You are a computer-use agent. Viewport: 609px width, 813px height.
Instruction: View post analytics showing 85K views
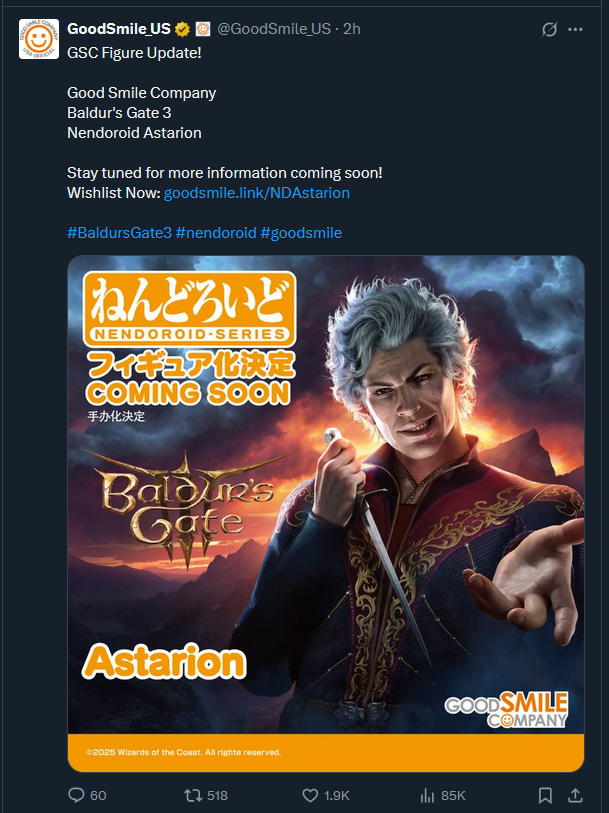coord(443,795)
